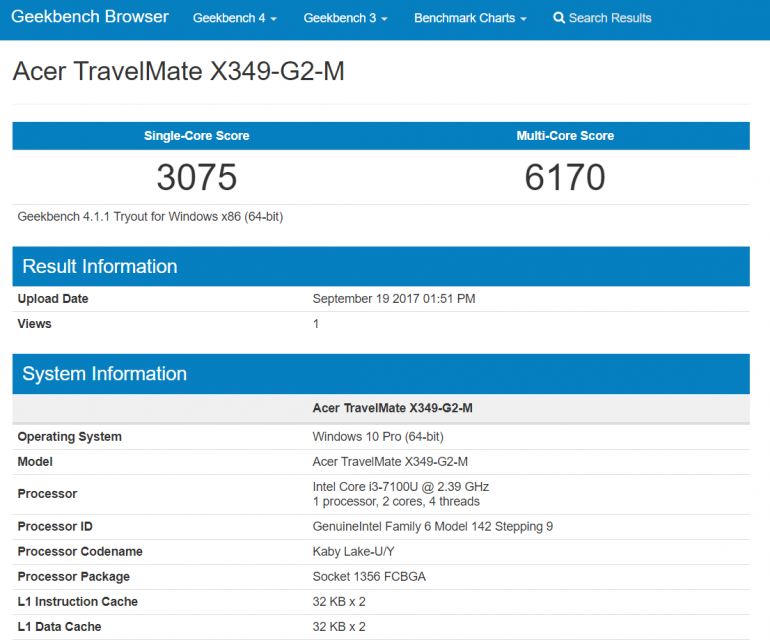Expand the Geekbench 3 dropdown menu
The image size is (770, 640).
click(x=345, y=18)
